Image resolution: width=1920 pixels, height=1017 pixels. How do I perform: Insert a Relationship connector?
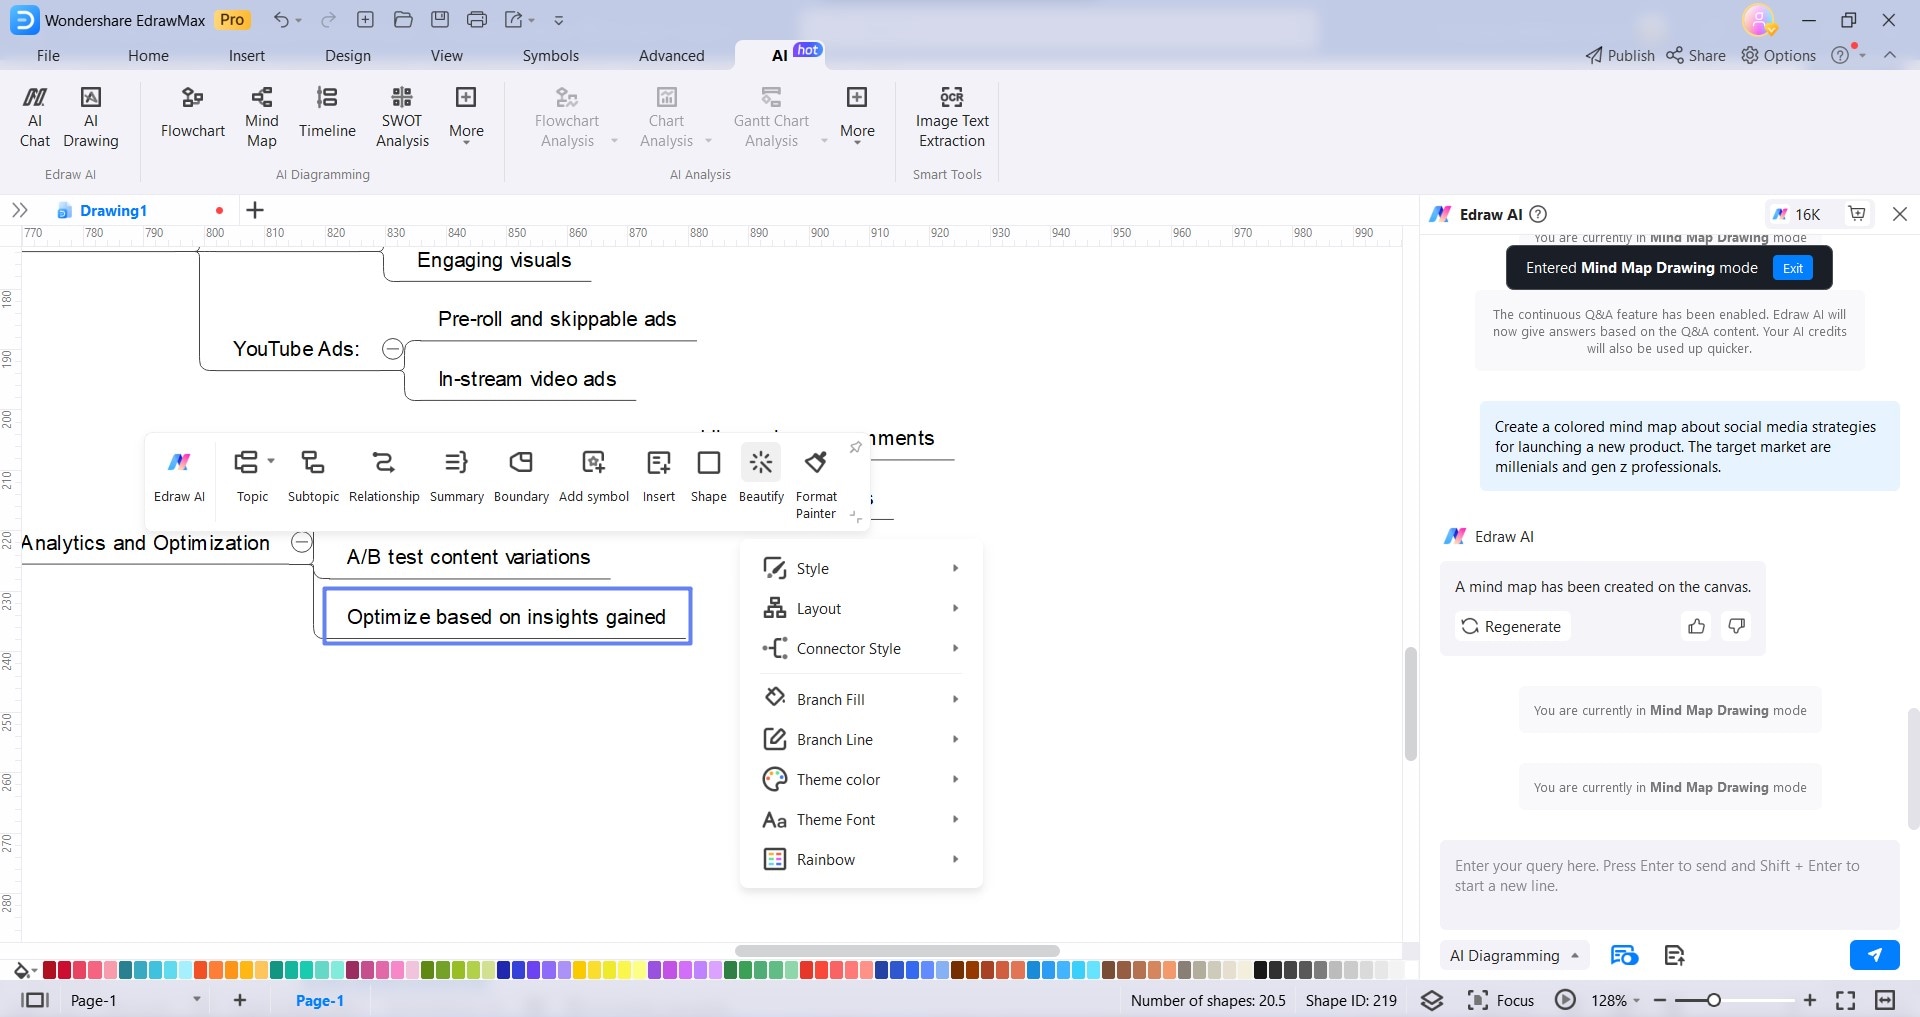click(x=384, y=476)
